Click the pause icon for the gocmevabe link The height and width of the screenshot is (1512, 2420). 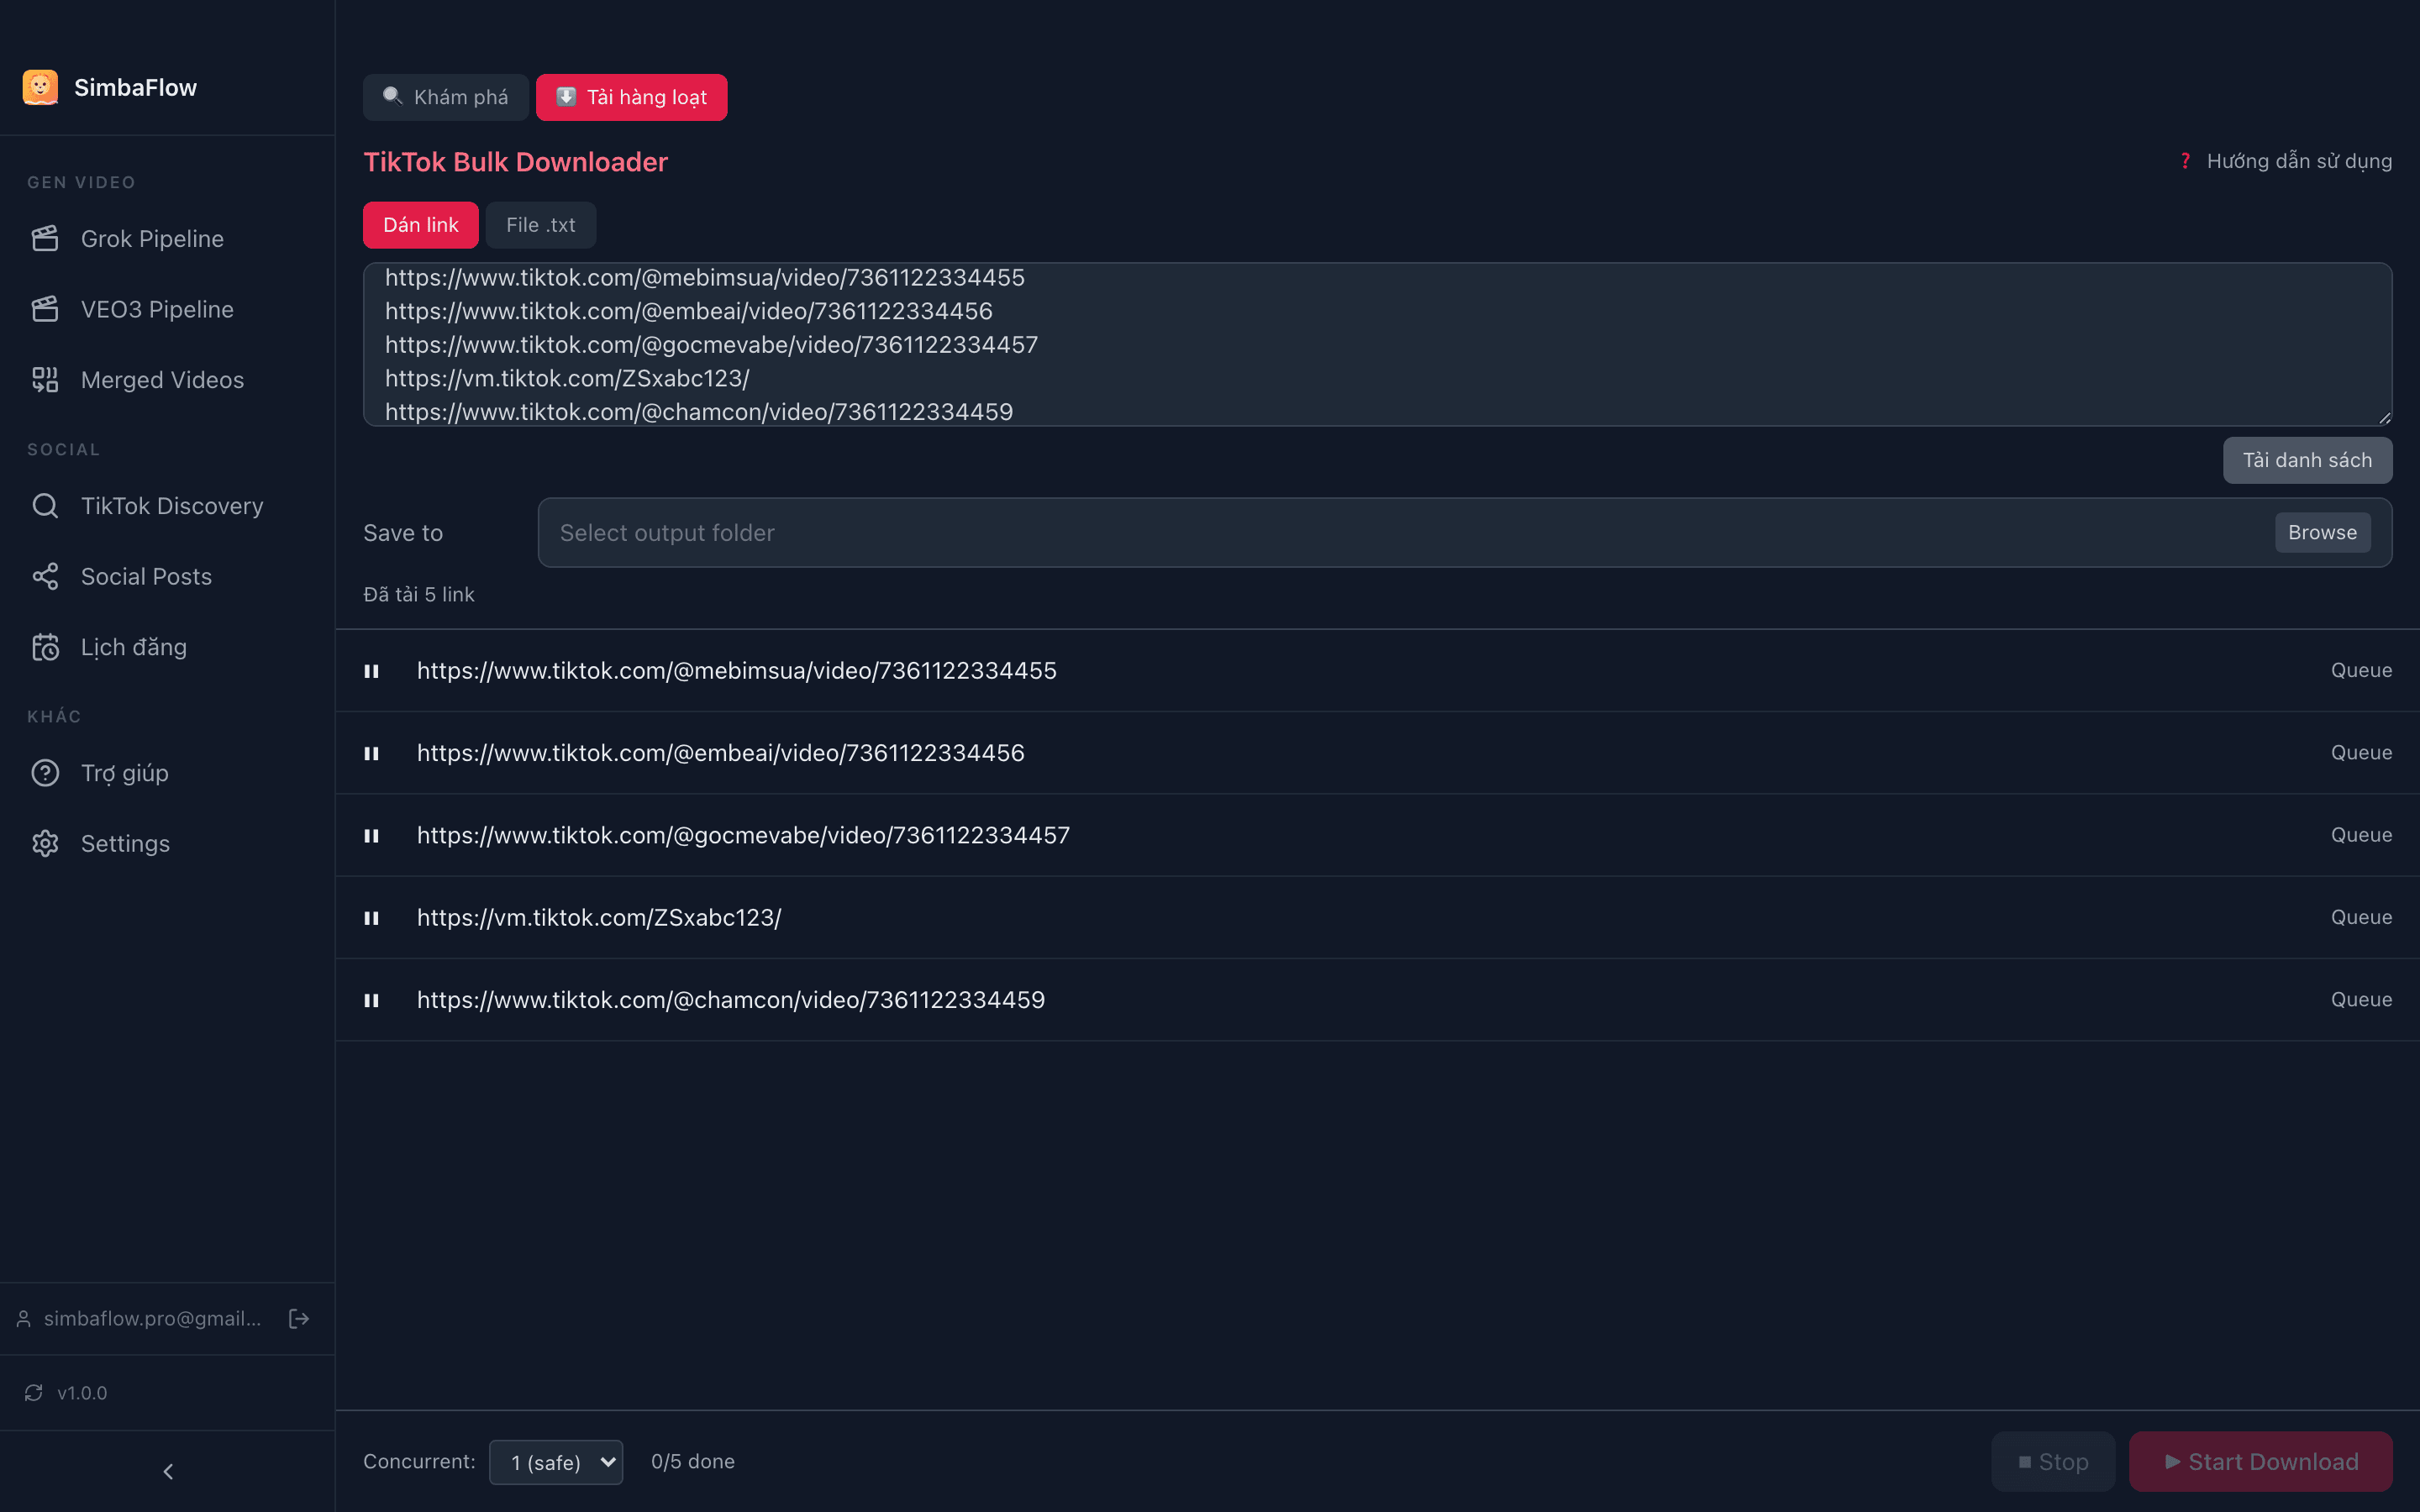(x=371, y=835)
